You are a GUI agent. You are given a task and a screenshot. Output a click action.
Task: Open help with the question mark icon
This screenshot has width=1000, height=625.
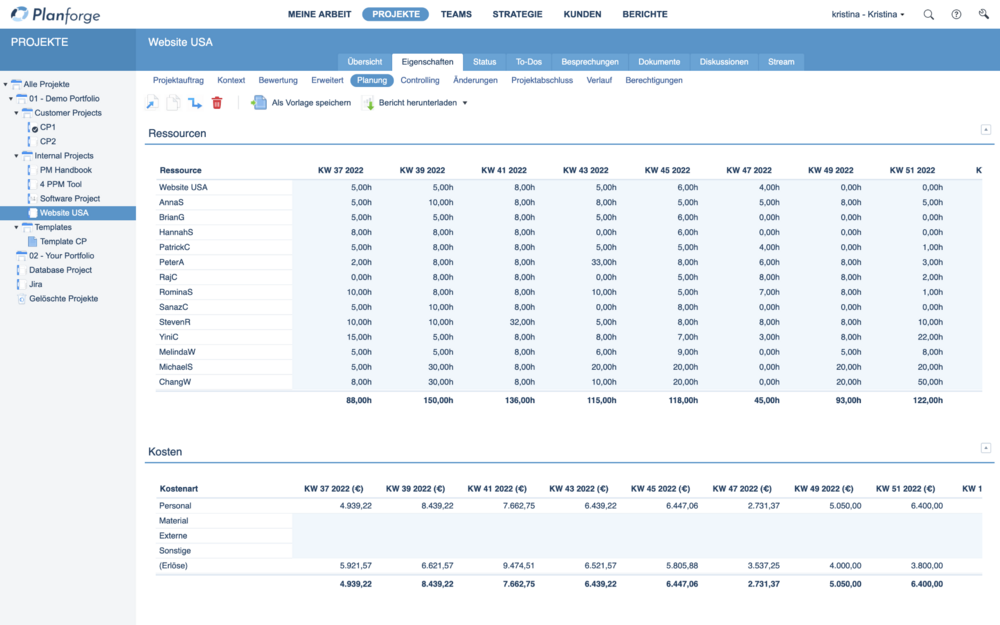pyautogui.click(x=956, y=15)
